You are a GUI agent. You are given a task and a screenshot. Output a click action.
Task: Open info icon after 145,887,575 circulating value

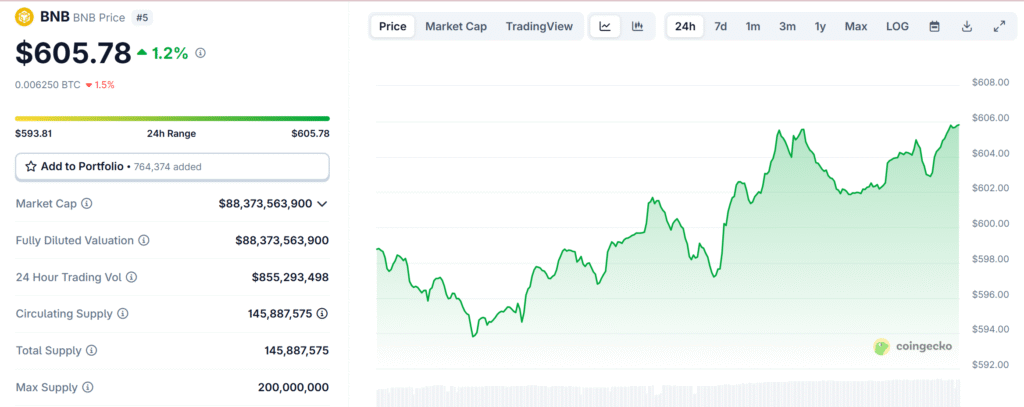point(322,314)
